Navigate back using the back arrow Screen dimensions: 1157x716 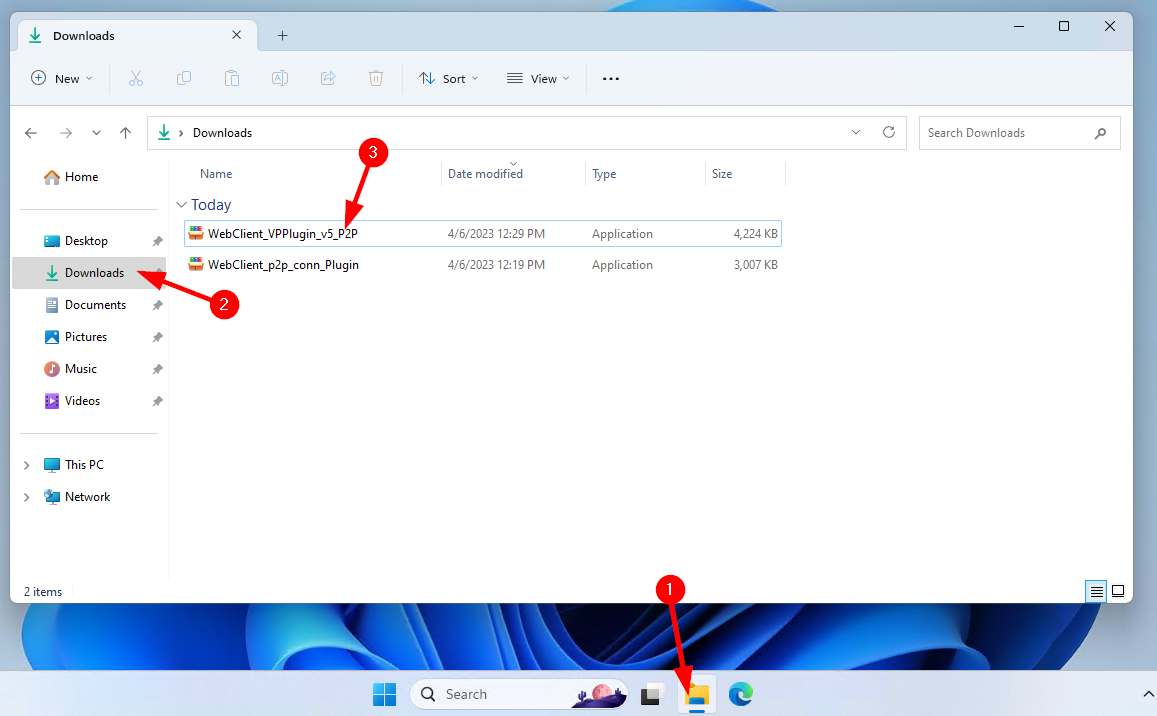point(30,132)
